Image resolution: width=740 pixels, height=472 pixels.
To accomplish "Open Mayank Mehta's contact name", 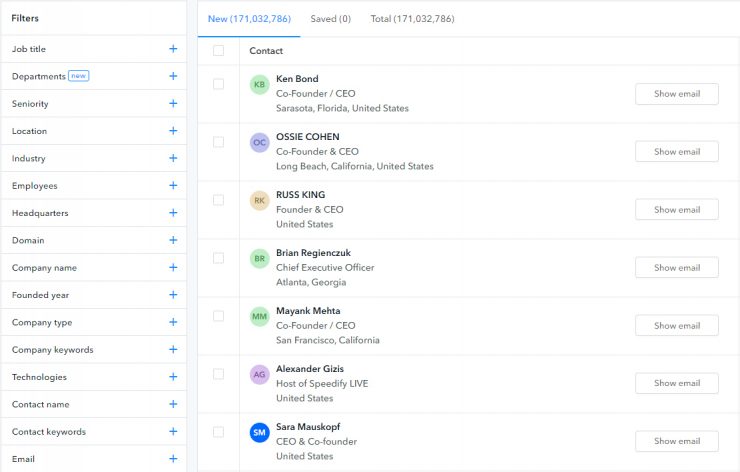I will (x=307, y=311).
